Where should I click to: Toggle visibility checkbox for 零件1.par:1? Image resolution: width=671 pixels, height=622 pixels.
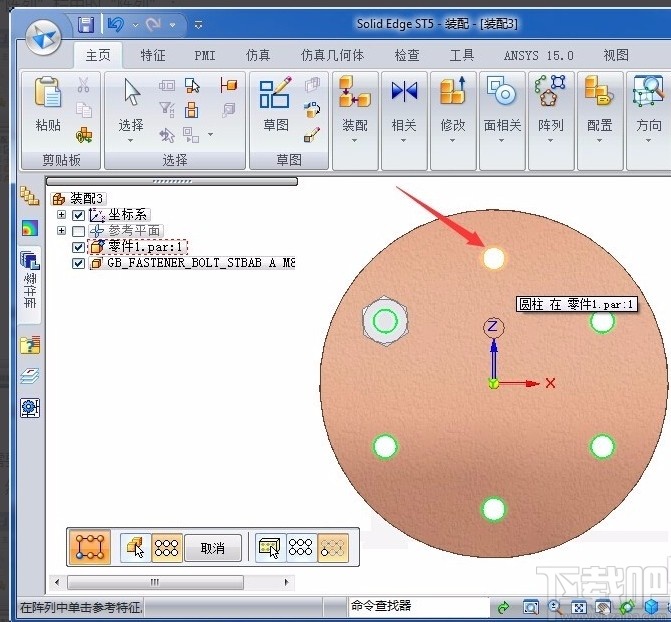click(78, 247)
